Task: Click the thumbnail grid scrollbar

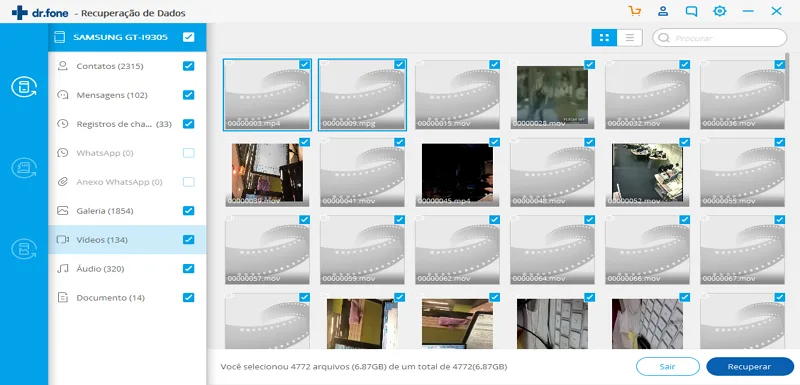Action: [x=787, y=76]
